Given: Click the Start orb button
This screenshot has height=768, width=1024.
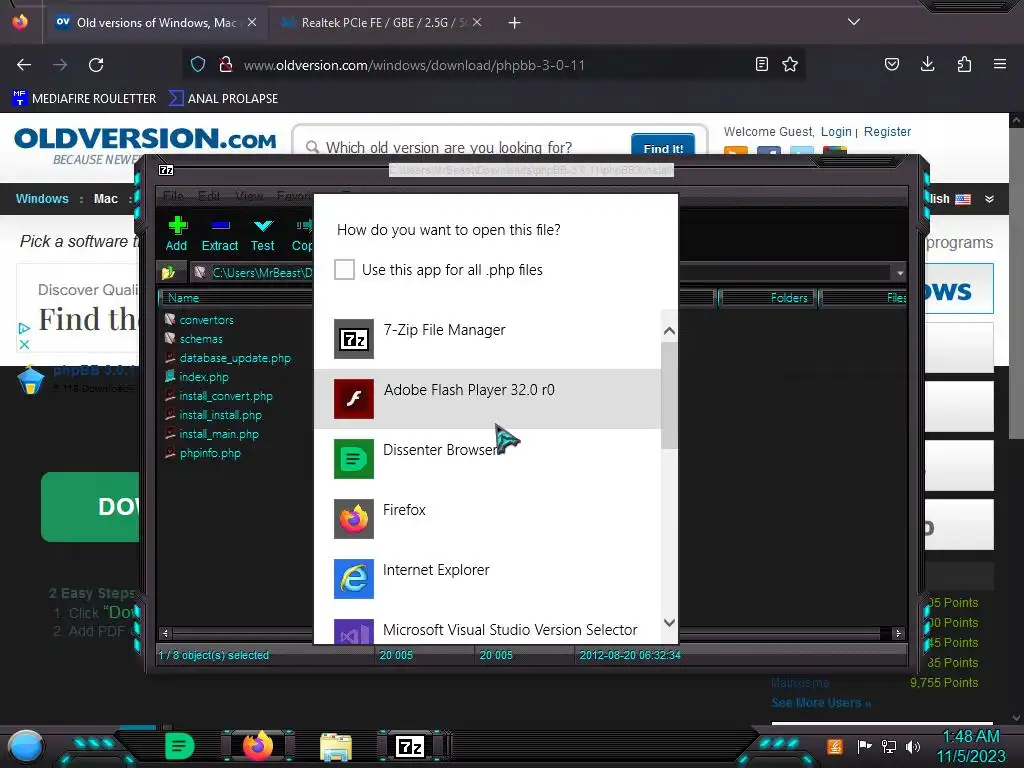Looking at the screenshot, I should point(26,746).
